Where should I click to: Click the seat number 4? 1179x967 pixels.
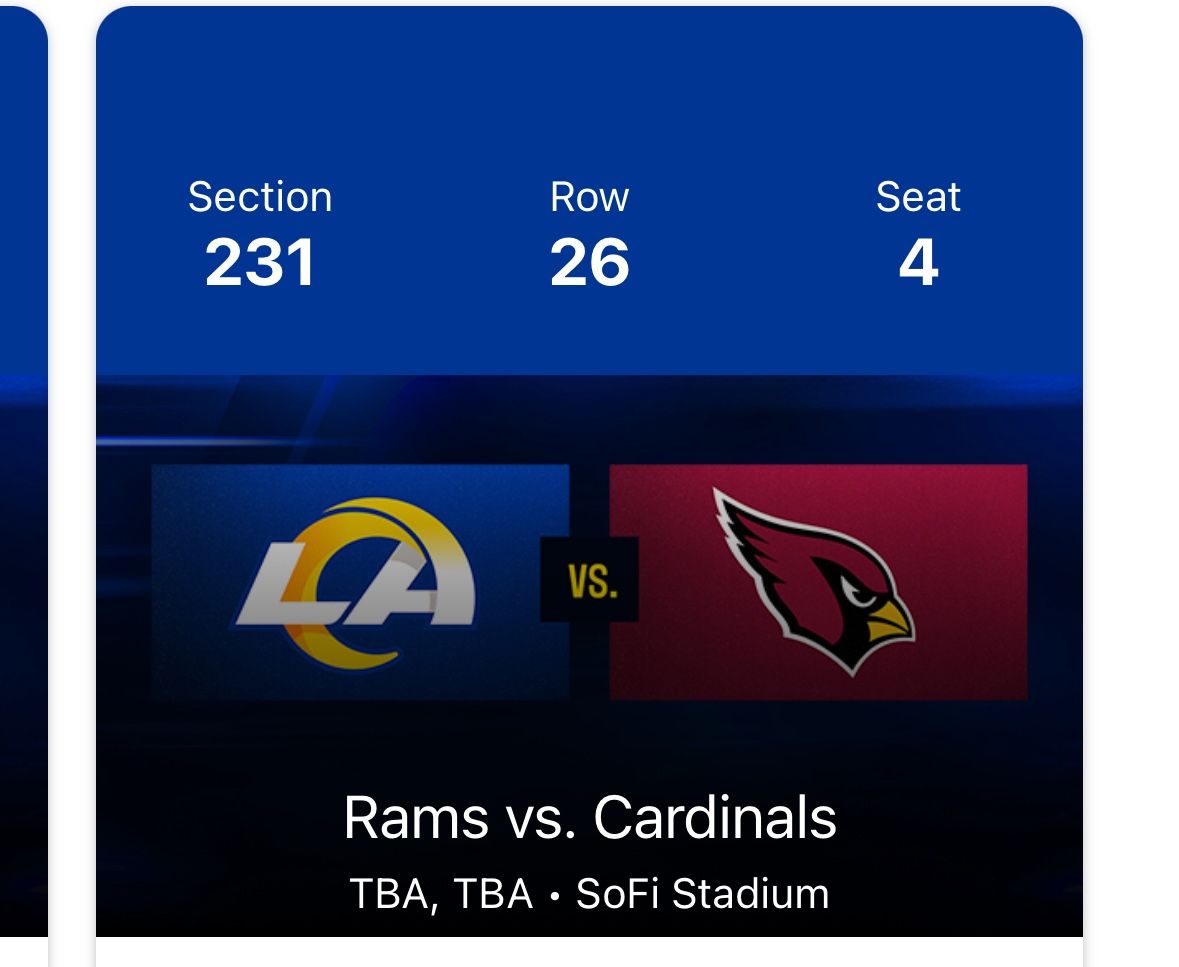(x=918, y=262)
